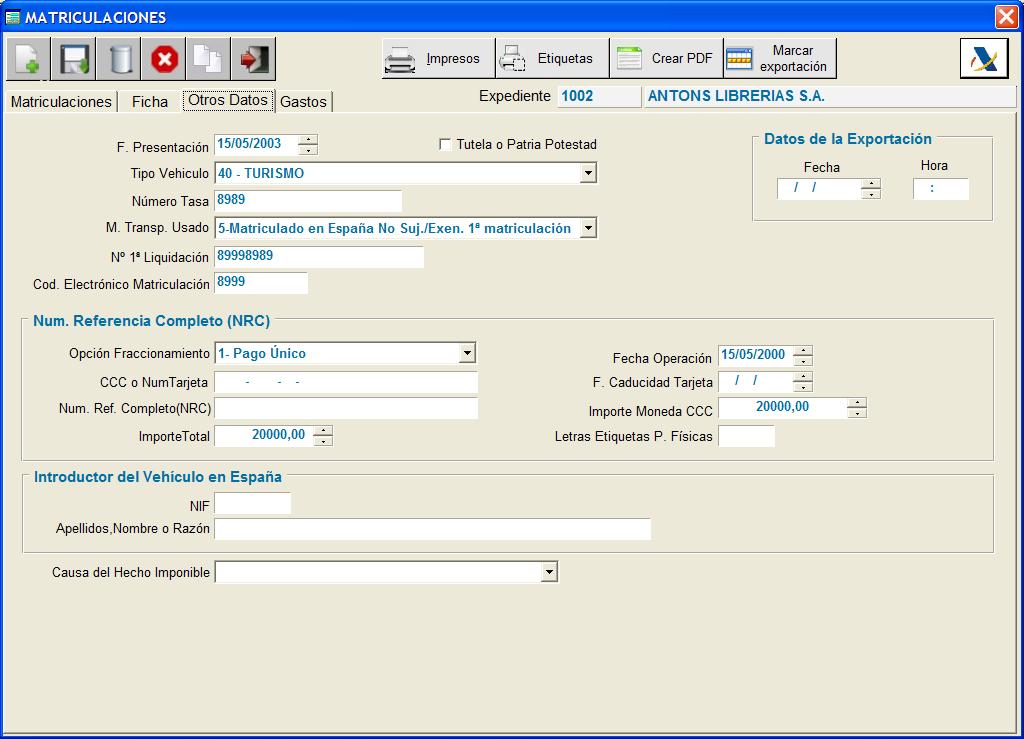Click the CCC o NumTarjeta field
Viewport: 1024px width, 739px height.
(346, 382)
